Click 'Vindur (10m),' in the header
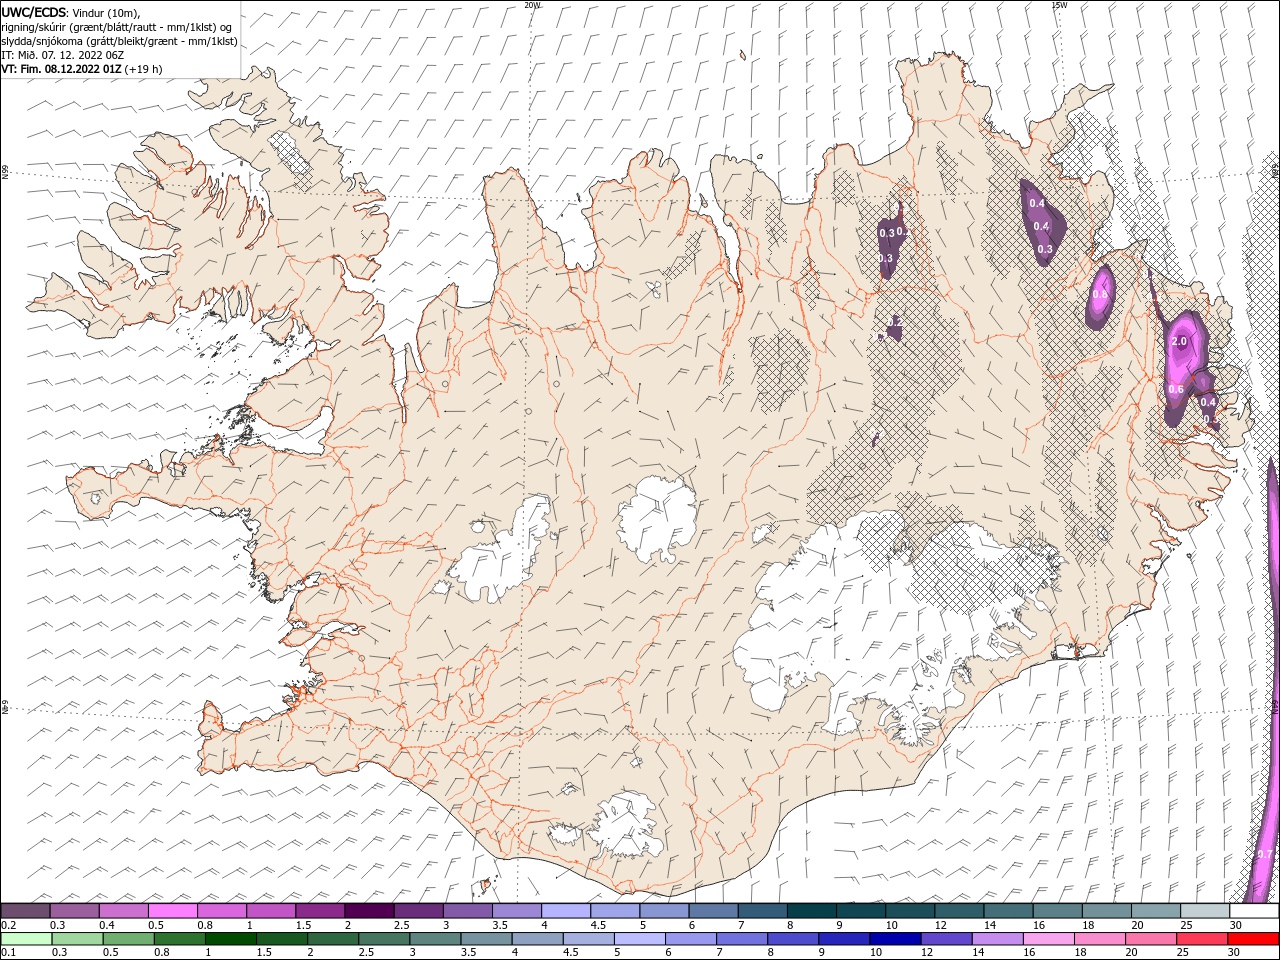Image resolution: width=1280 pixels, height=960 pixels. 106,12
